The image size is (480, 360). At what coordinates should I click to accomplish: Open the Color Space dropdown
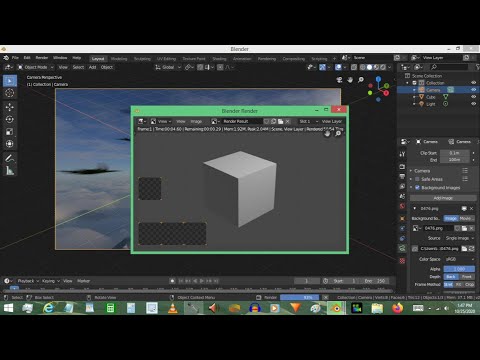460,259
